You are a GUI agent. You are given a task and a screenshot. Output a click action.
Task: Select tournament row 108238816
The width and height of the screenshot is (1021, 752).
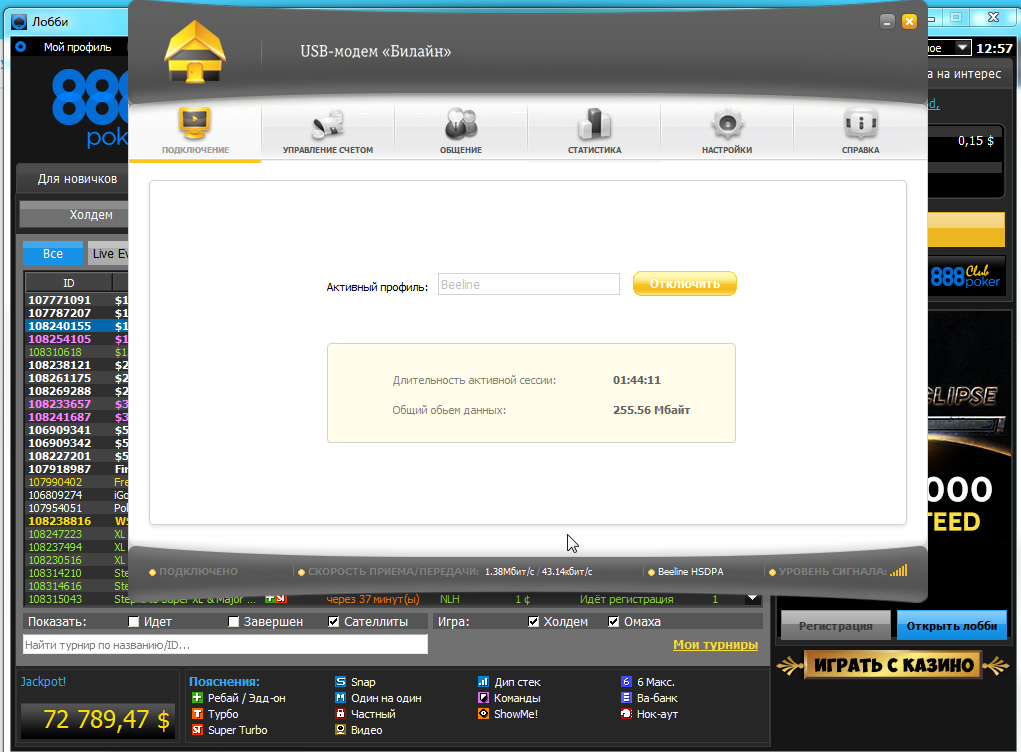[77, 521]
